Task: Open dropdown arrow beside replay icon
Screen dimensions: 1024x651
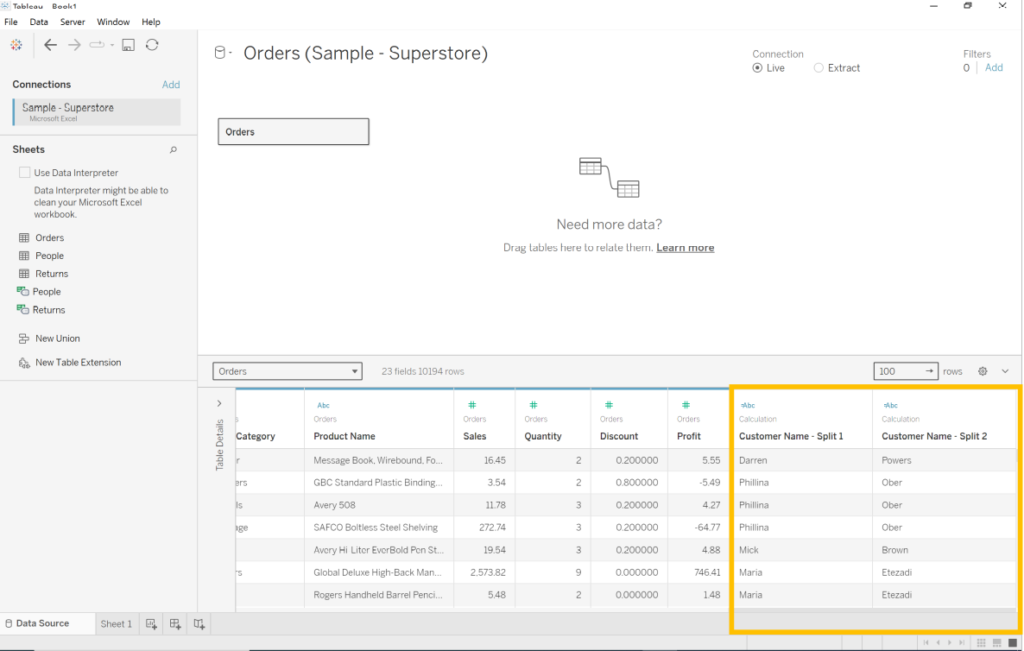Action: tap(112, 45)
